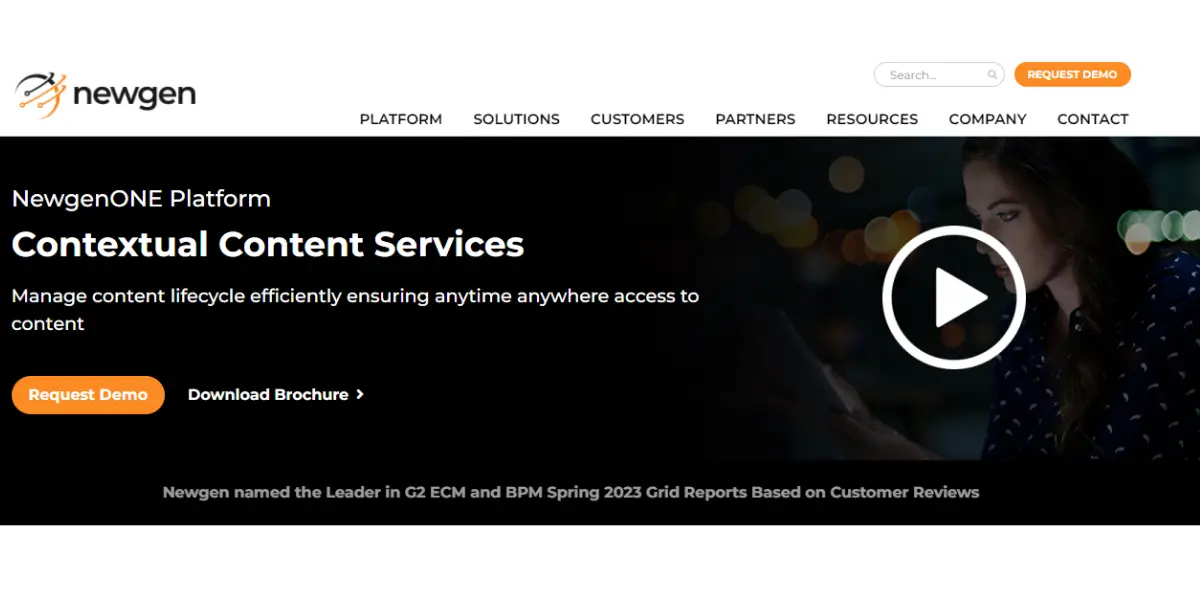Screen dimensions: 1200x600
Task: Click the 'Manage content lifecycle efficiently' description
Action: pyautogui.click(x=355, y=310)
